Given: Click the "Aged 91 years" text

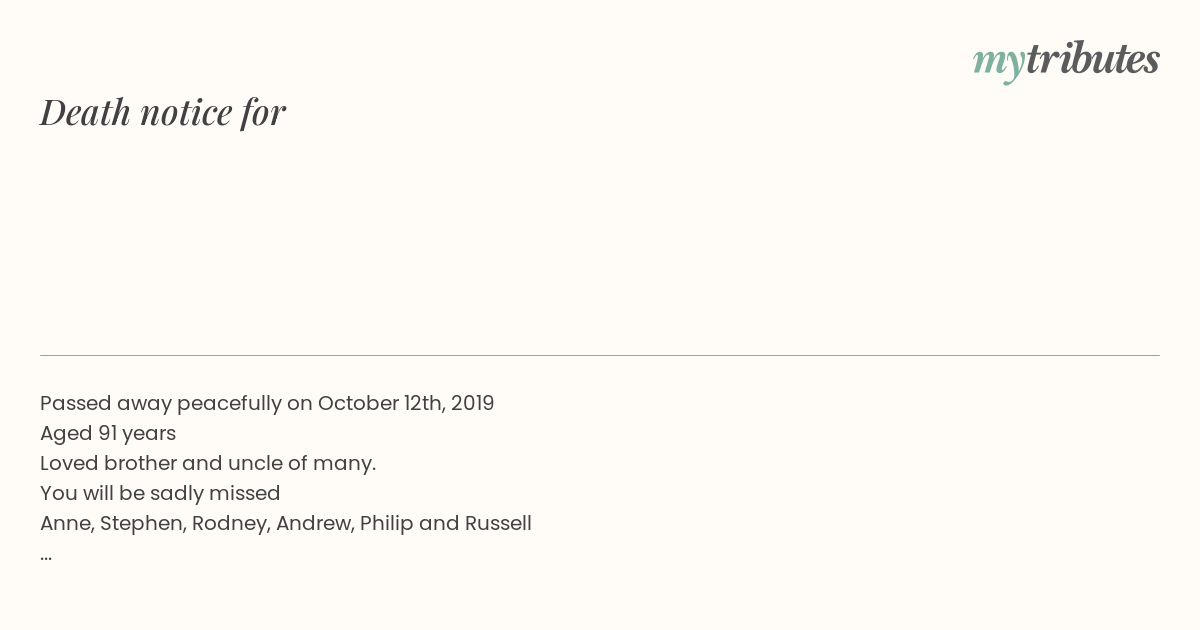Looking at the screenshot, I should [108, 433].
